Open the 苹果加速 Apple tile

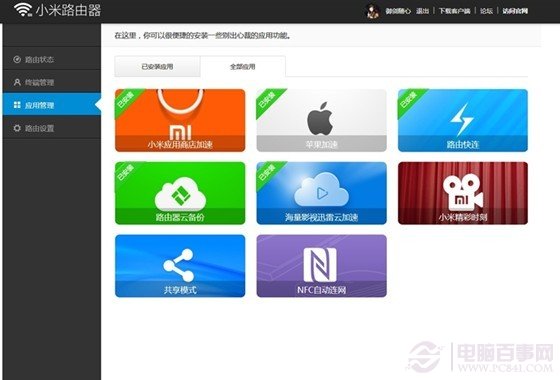[321, 120]
